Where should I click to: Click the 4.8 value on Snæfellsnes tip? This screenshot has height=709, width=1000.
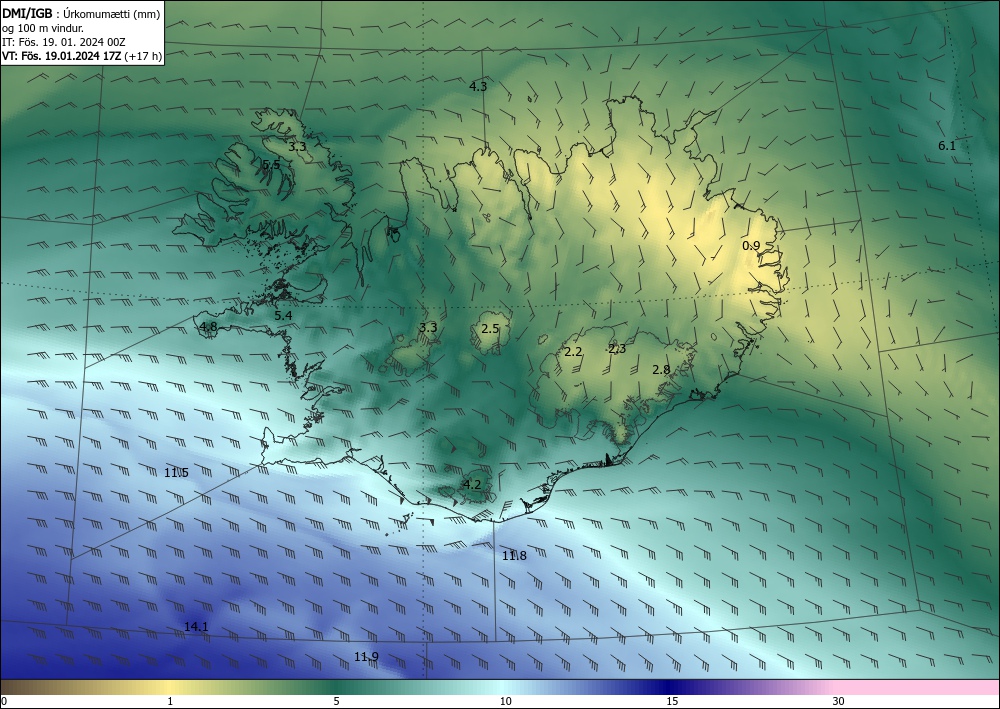coord(209,326)
